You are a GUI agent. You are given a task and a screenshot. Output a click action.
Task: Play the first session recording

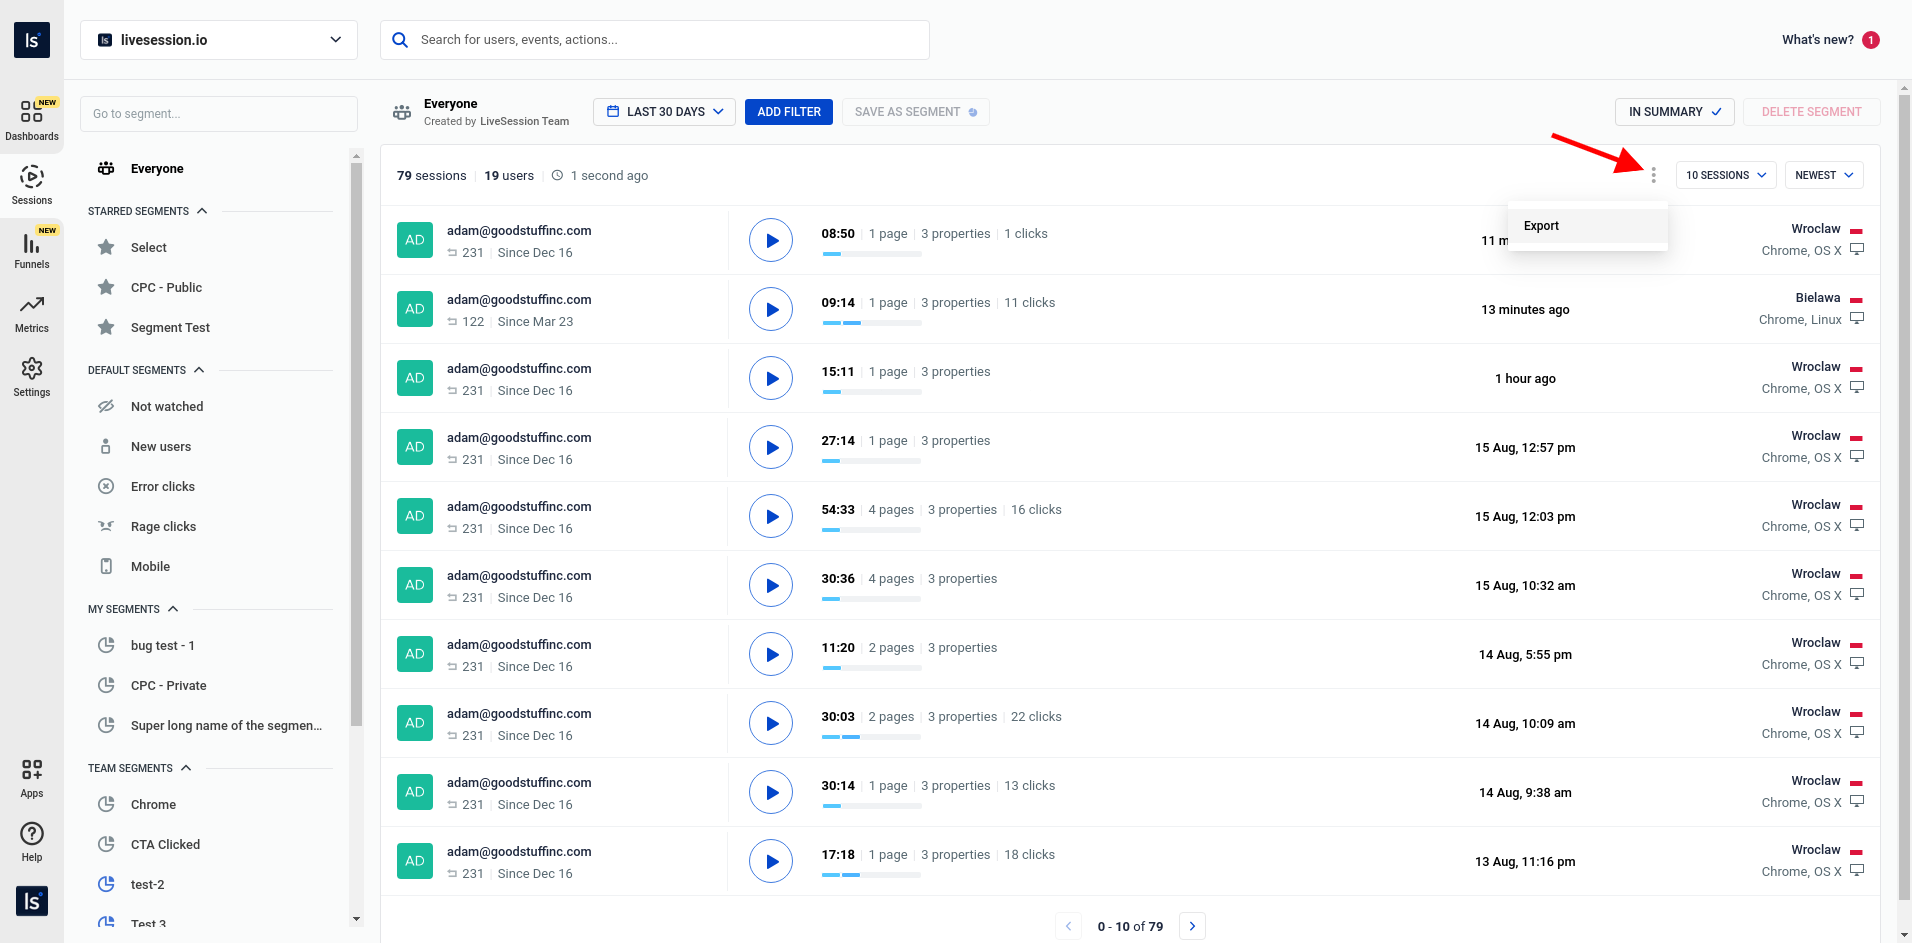click(x=770, y=240)
